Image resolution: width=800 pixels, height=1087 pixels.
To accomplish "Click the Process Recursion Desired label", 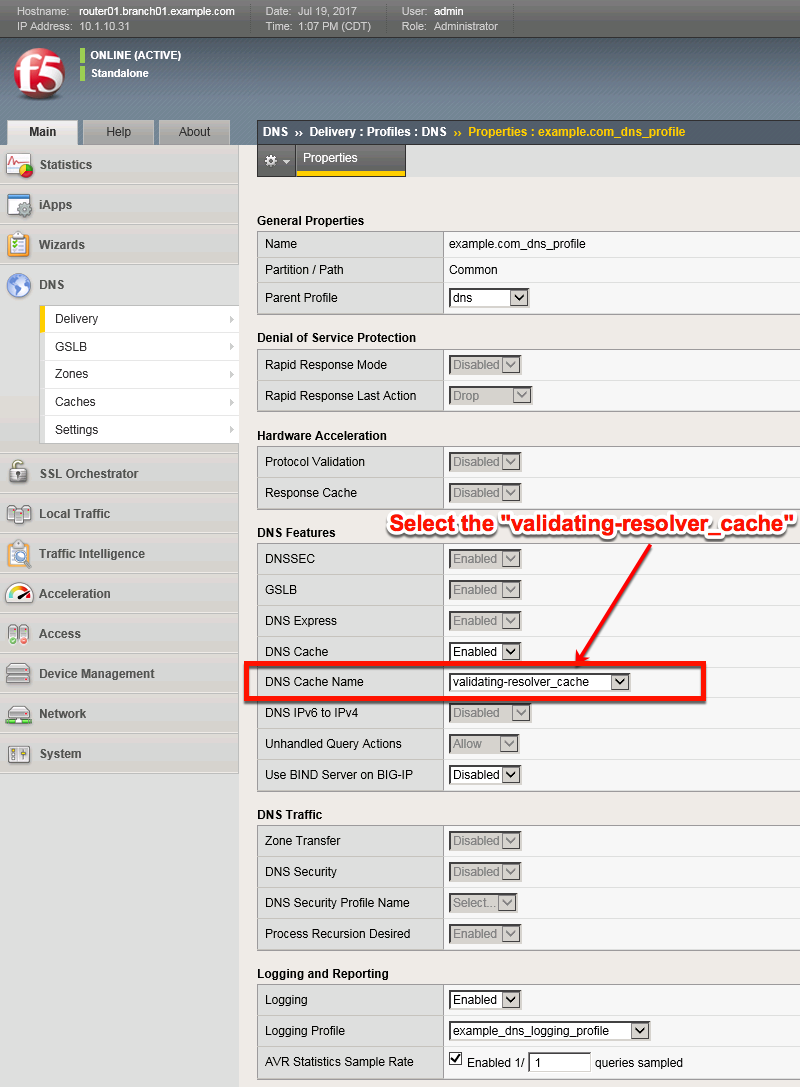I will pyautogui.click(x=338, y=934).
